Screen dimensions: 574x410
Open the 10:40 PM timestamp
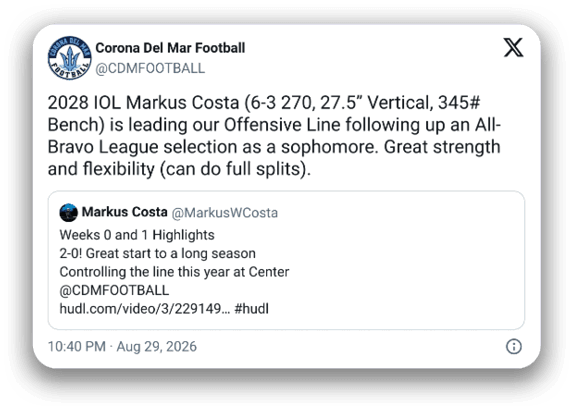click(77, 346)
